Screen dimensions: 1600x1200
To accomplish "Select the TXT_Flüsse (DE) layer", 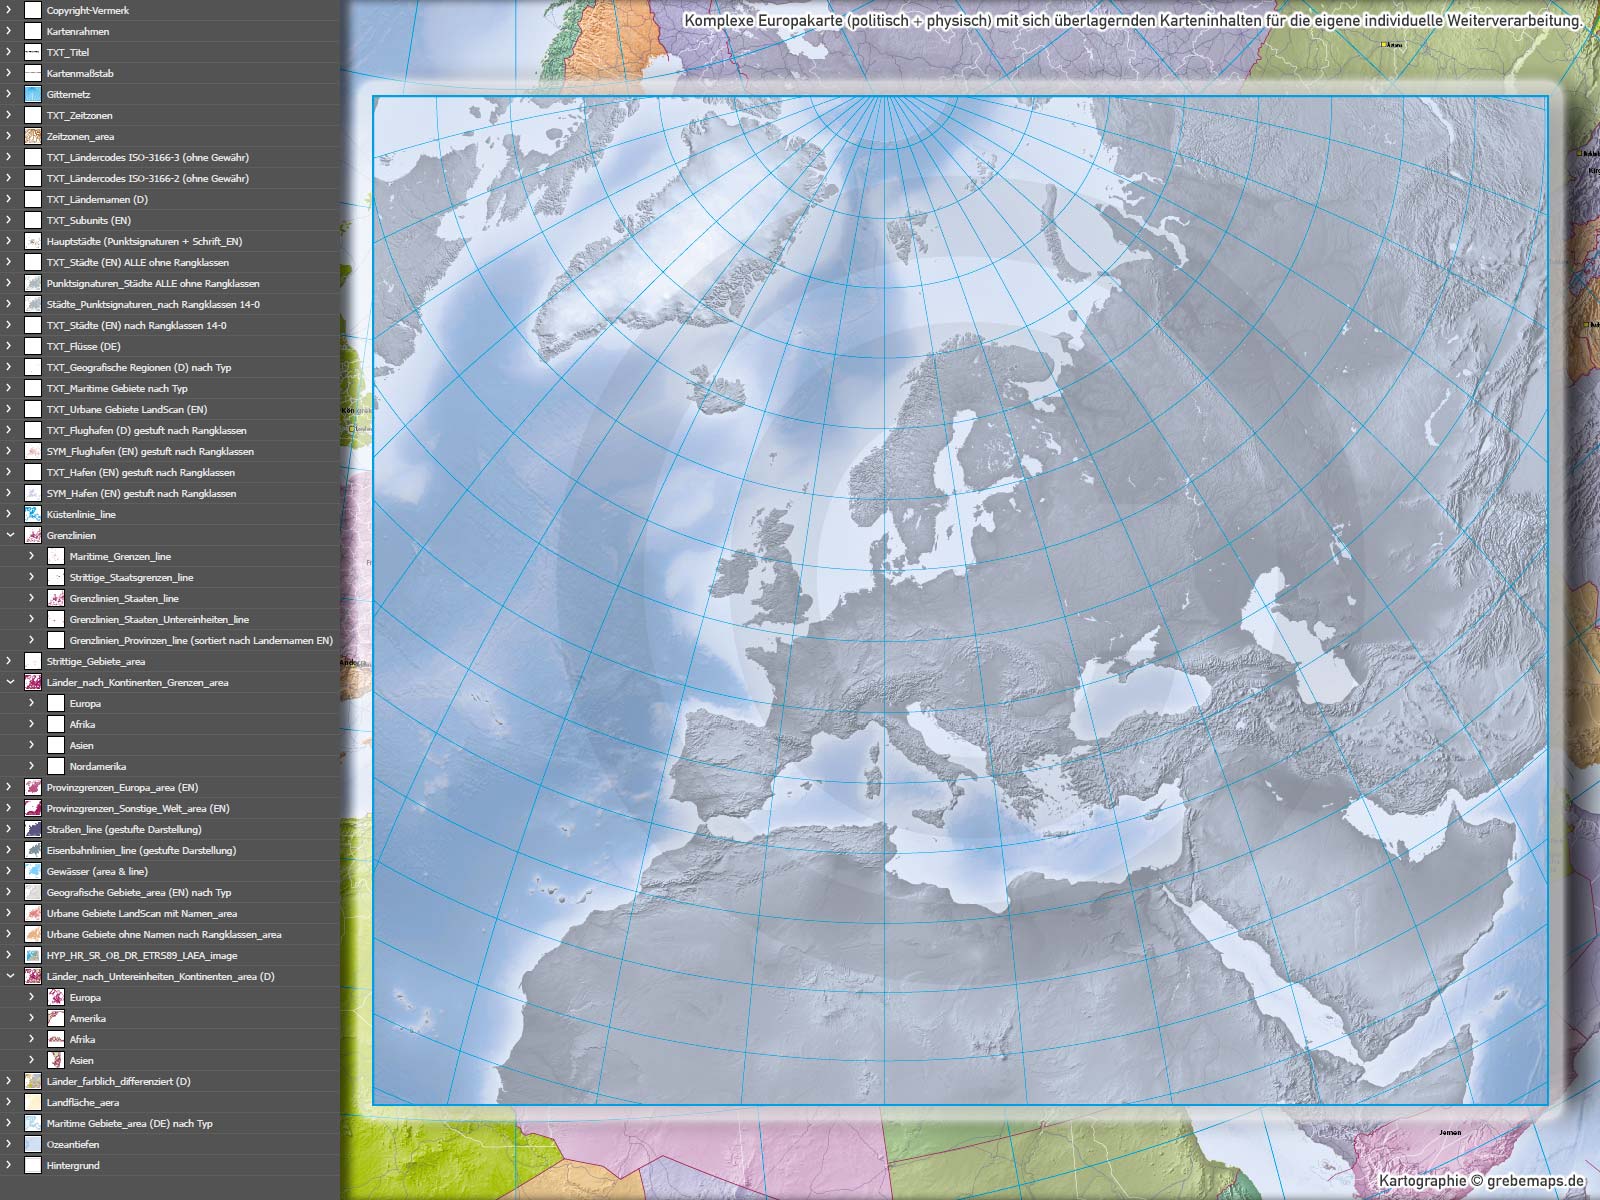I will (x=83, y=346).
